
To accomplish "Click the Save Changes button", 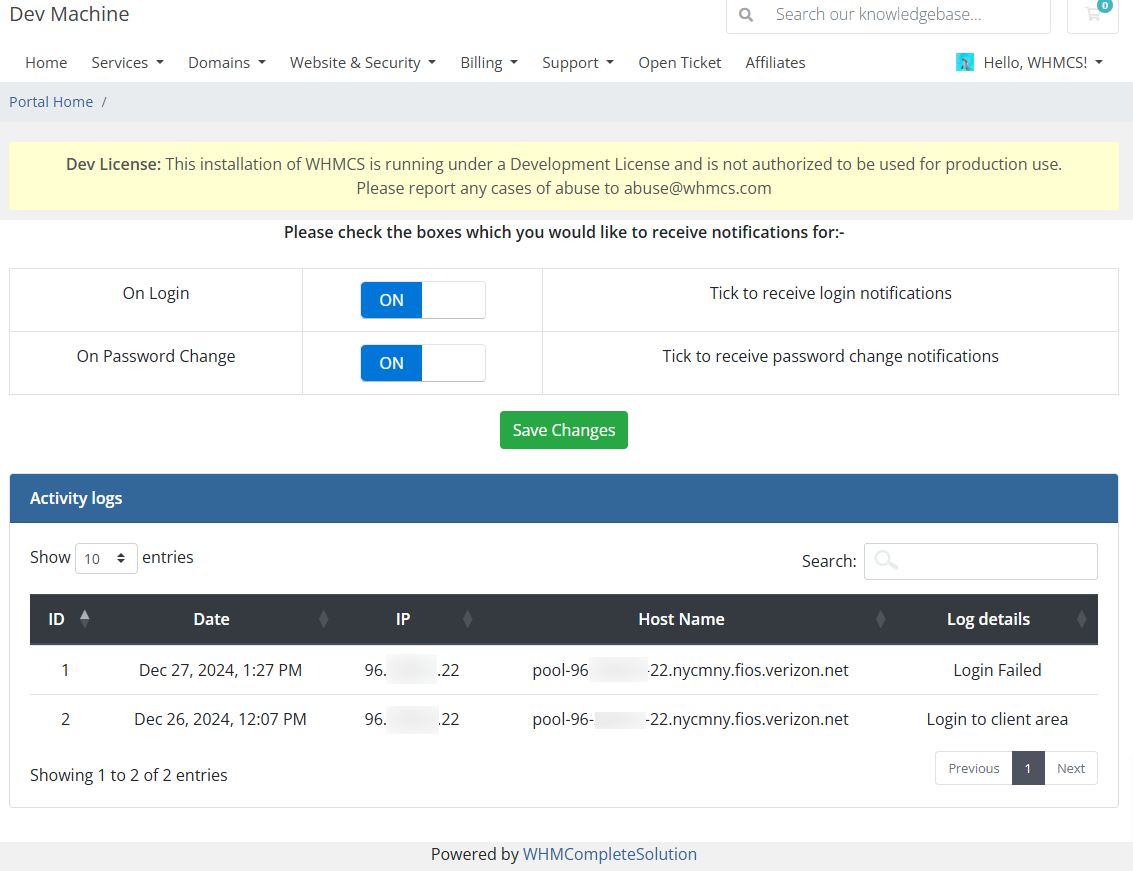I will [x=564, y=430].
